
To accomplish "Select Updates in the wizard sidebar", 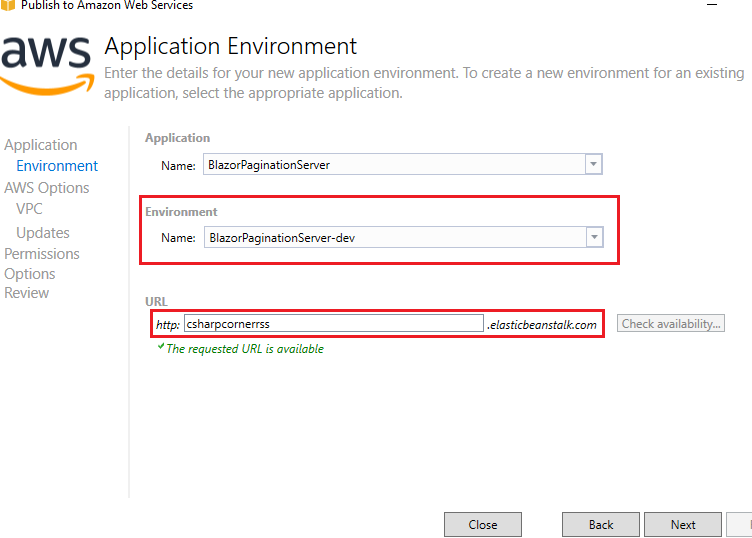I will (x=43, y=233).
